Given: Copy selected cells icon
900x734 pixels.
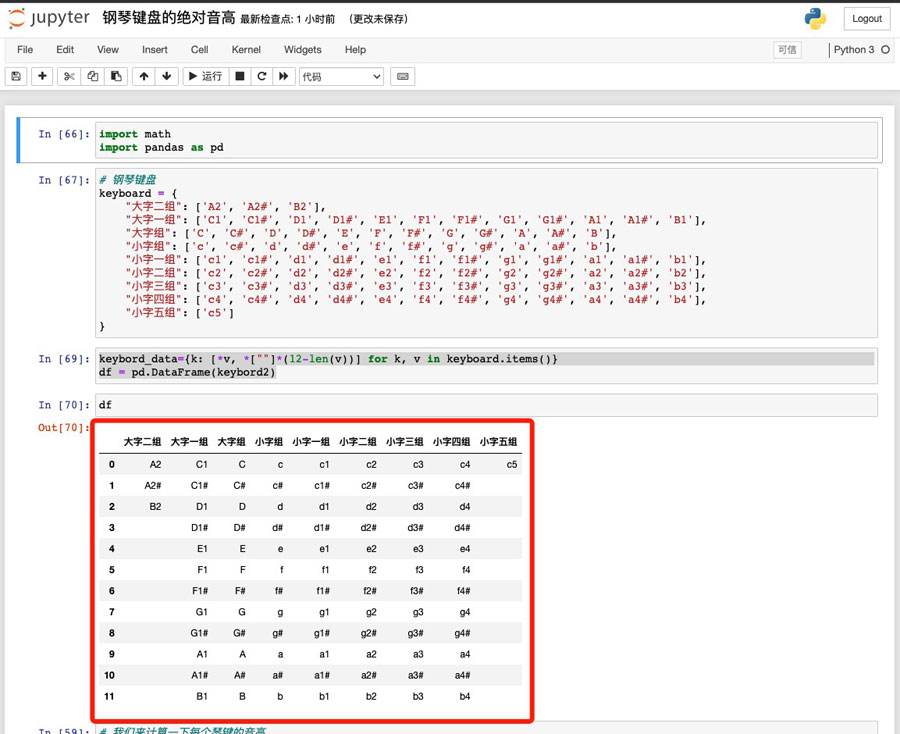Looking at the screenshot, I should coord(92,76).
